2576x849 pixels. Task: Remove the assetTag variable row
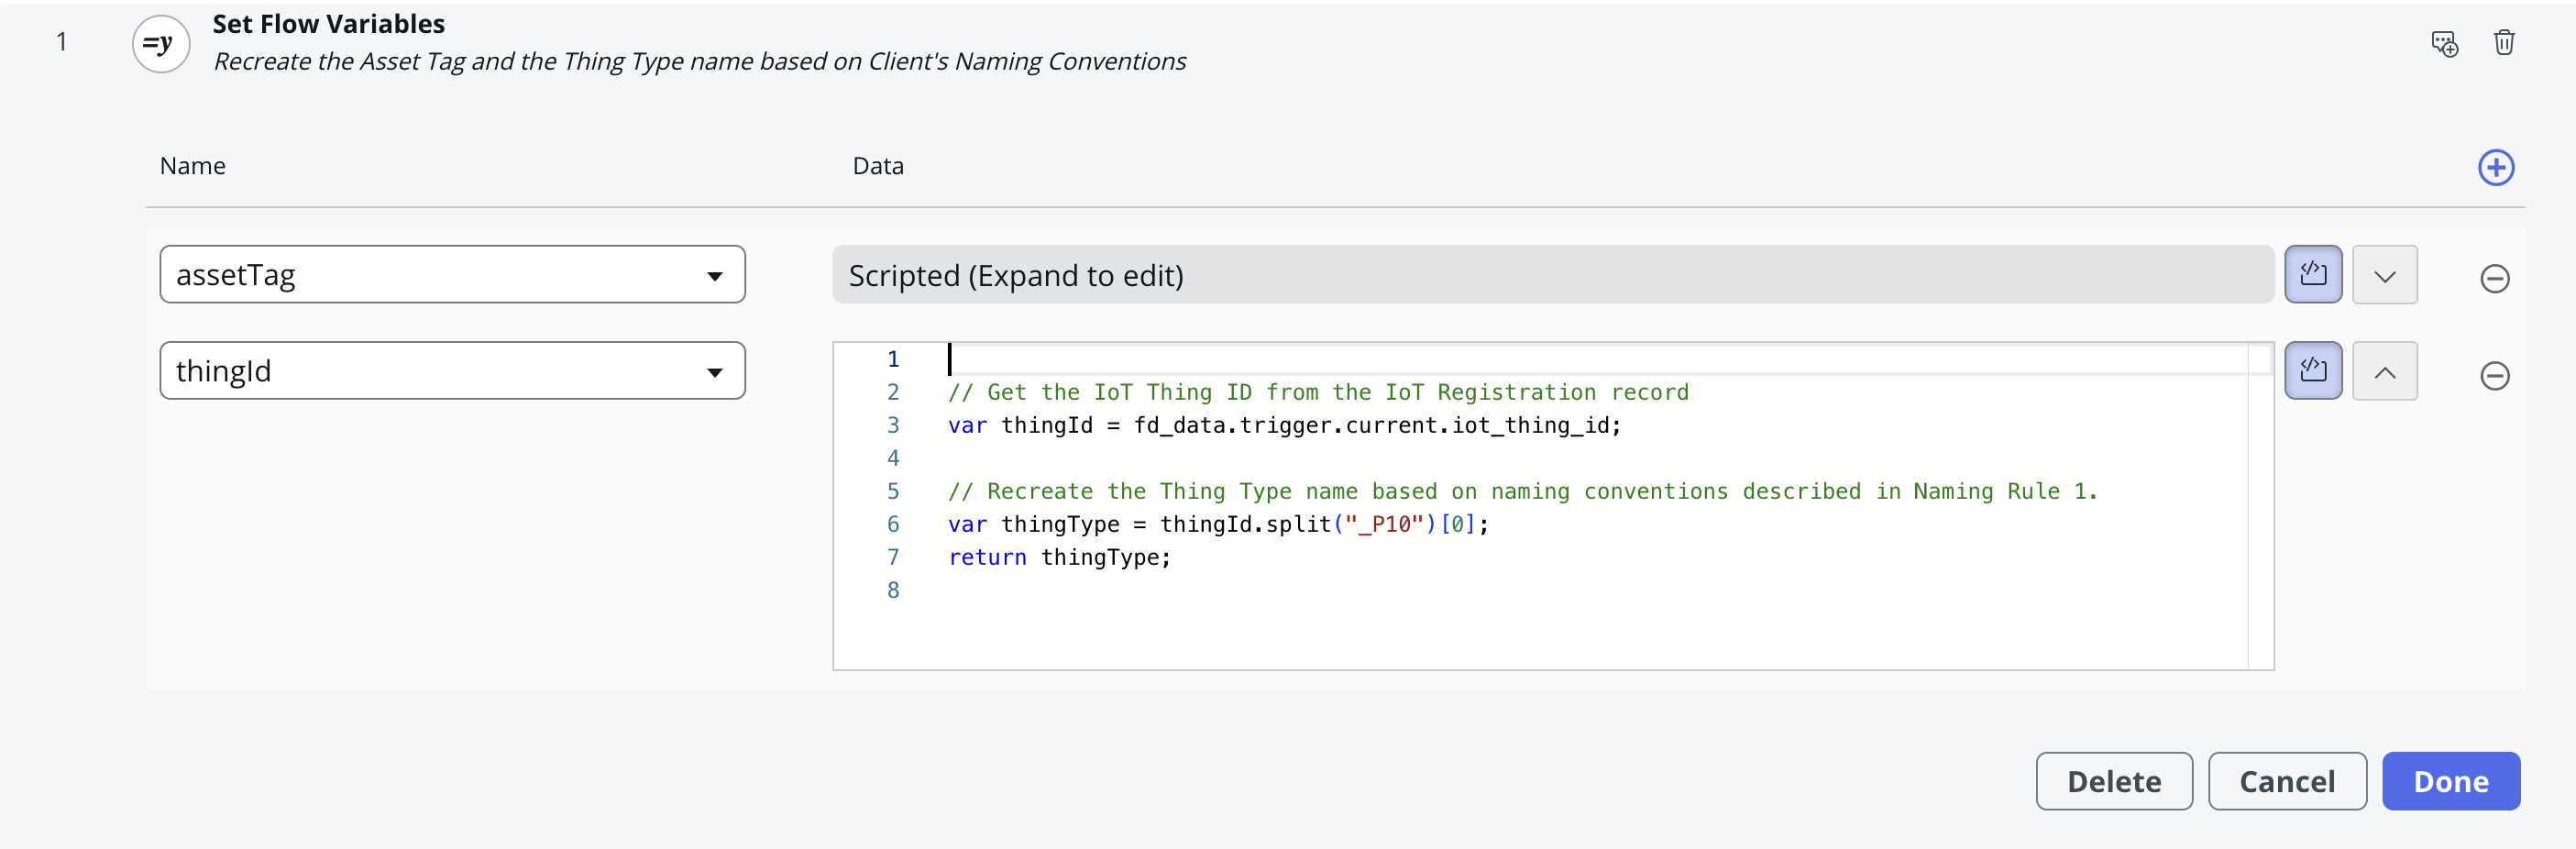coord(2495,278)
